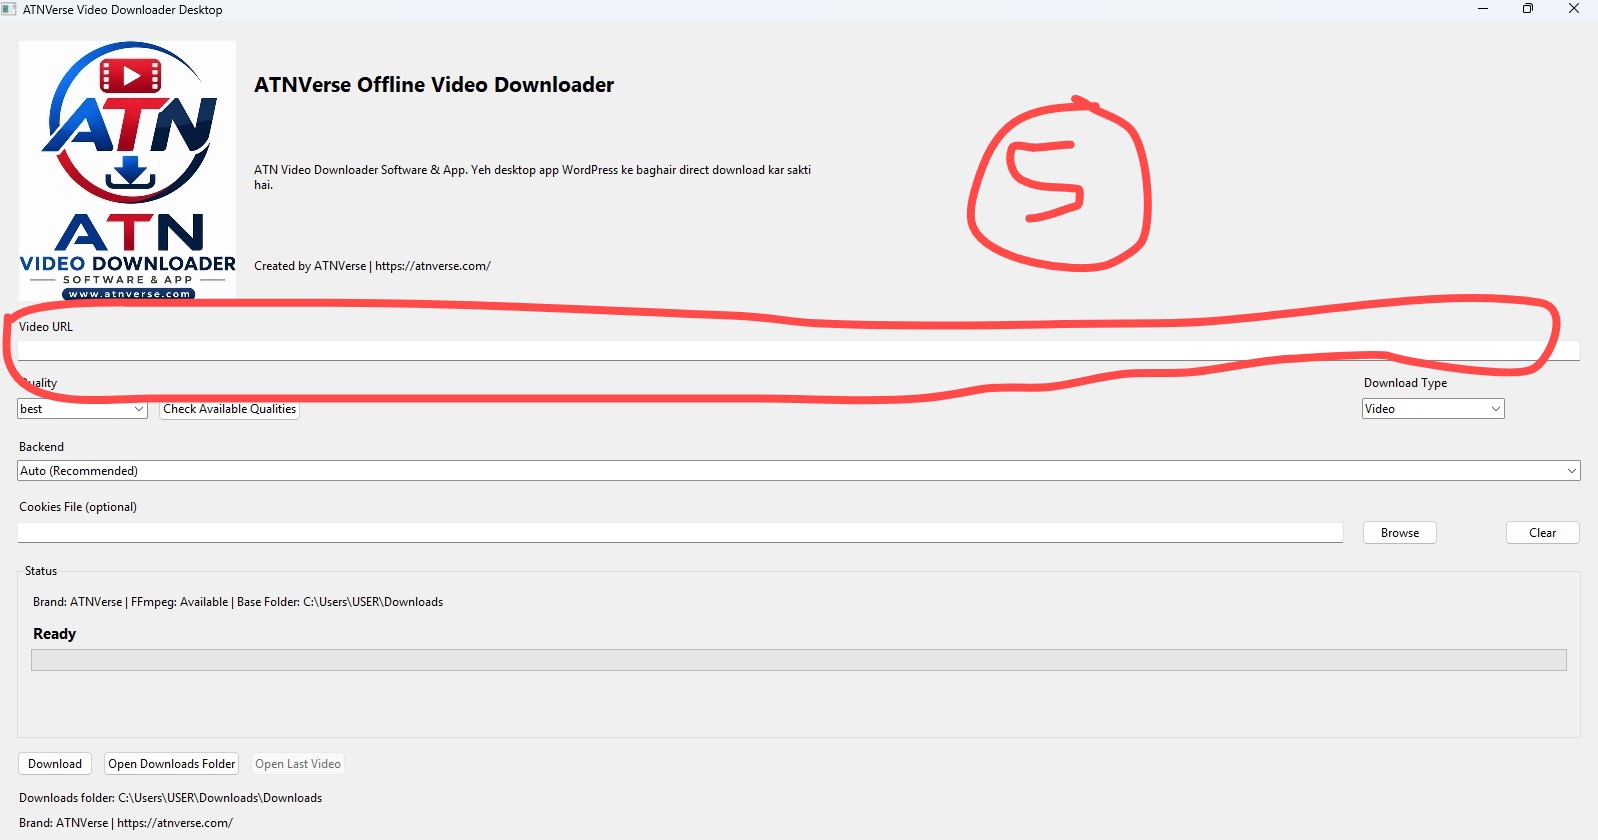Click the disabled Open Last Video button
Screen dimensions: 1598x840
tap(298, 764)
